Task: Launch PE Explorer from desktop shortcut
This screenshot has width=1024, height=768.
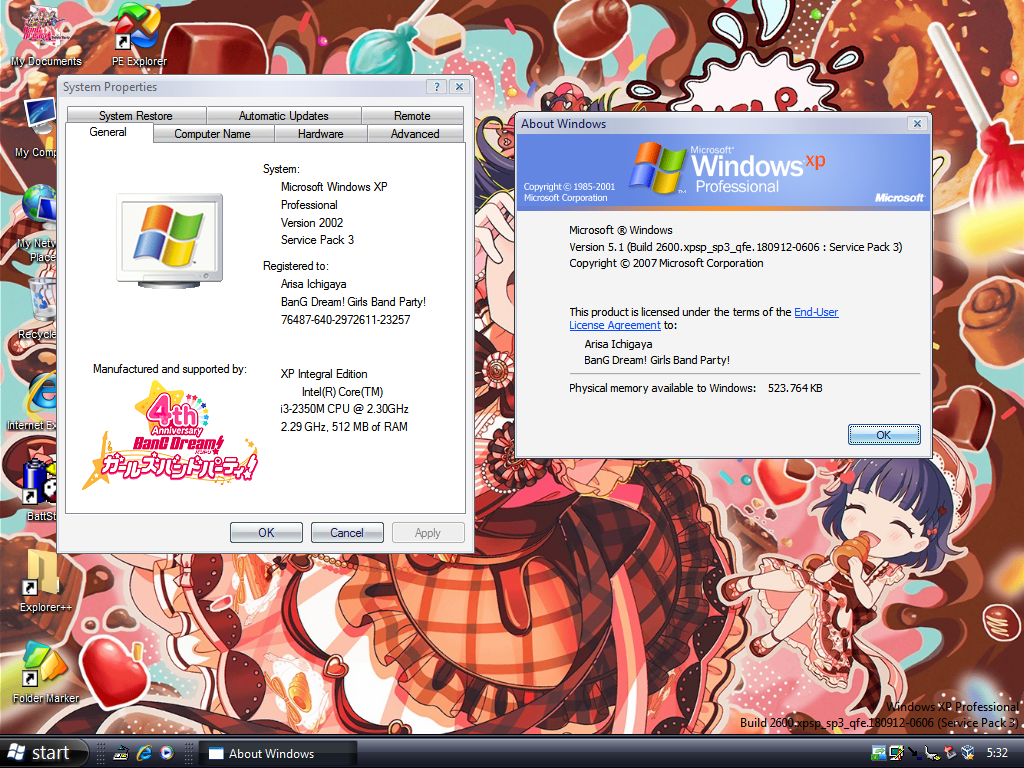Action: [x=138, y=33]
